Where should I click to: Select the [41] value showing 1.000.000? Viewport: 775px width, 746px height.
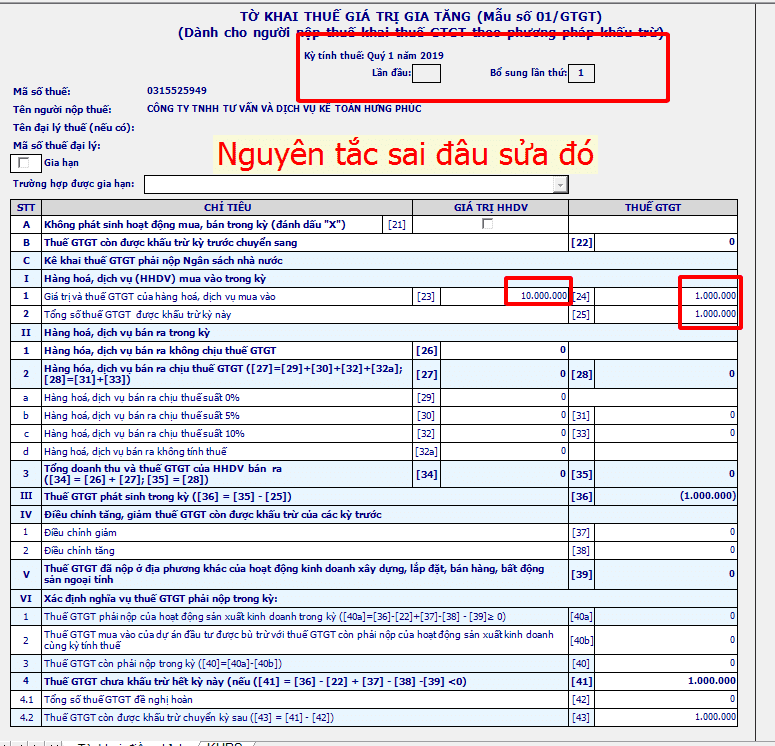(x=665, y=681)
